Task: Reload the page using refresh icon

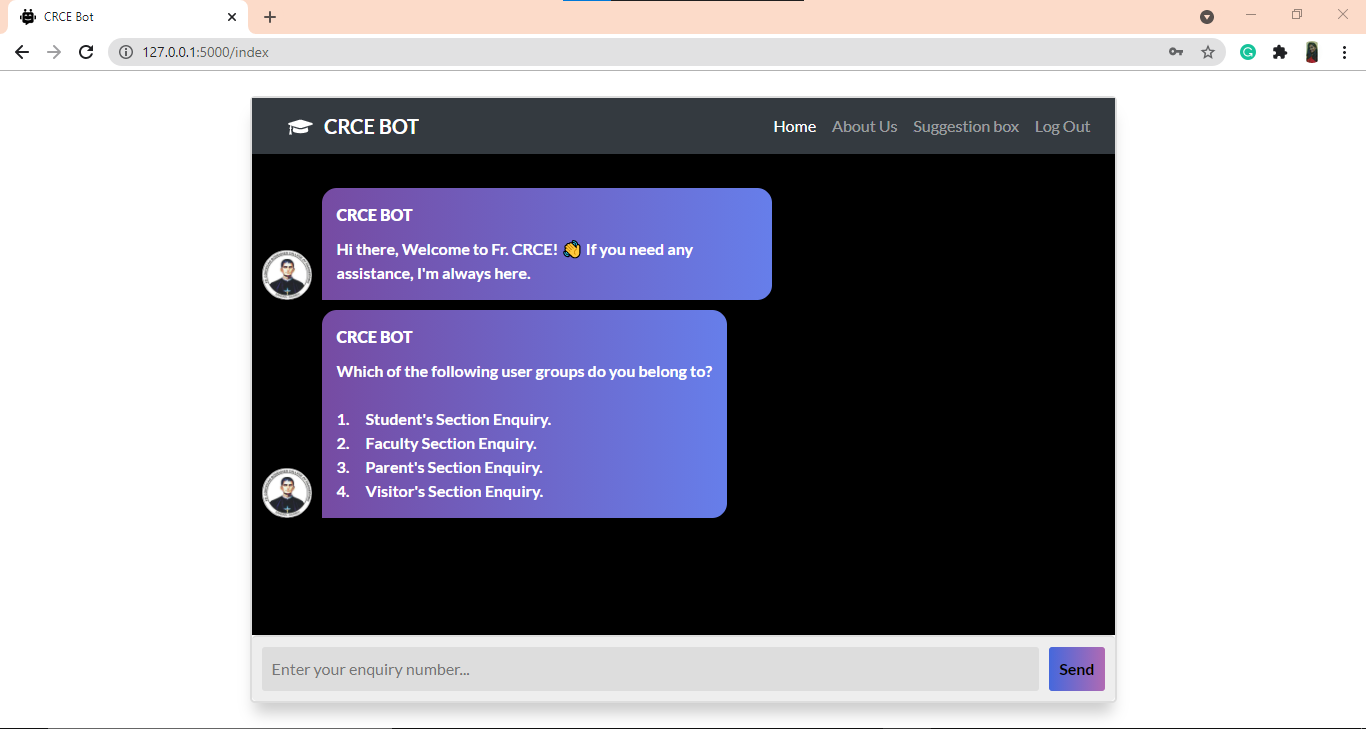Action: click(x=86, y=51)
